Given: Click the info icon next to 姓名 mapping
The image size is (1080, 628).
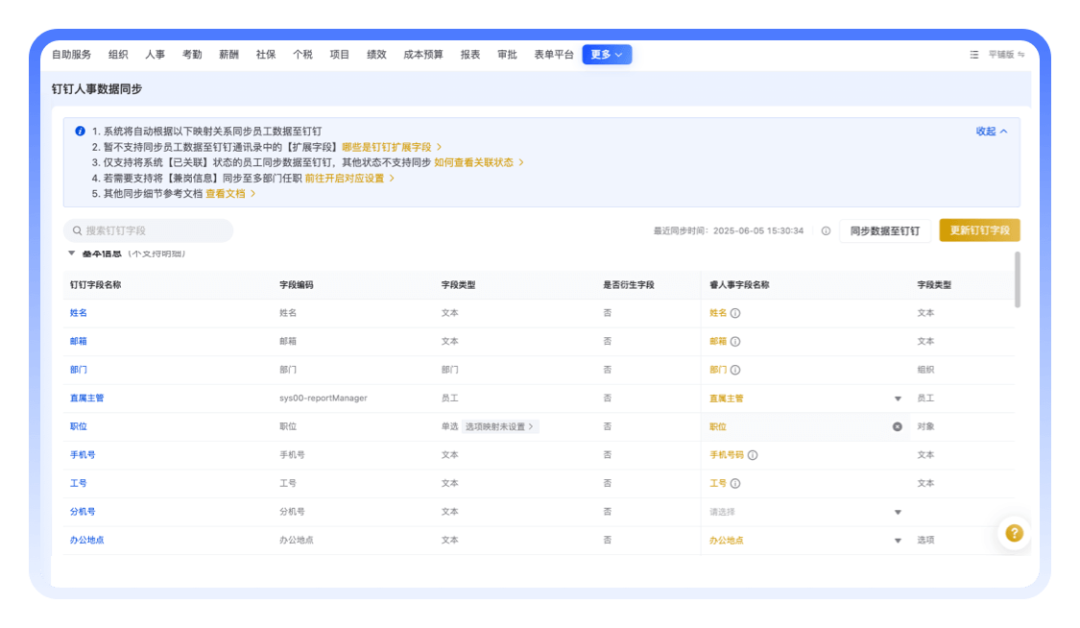Looking at the screenshot, I should coord(735,313).
